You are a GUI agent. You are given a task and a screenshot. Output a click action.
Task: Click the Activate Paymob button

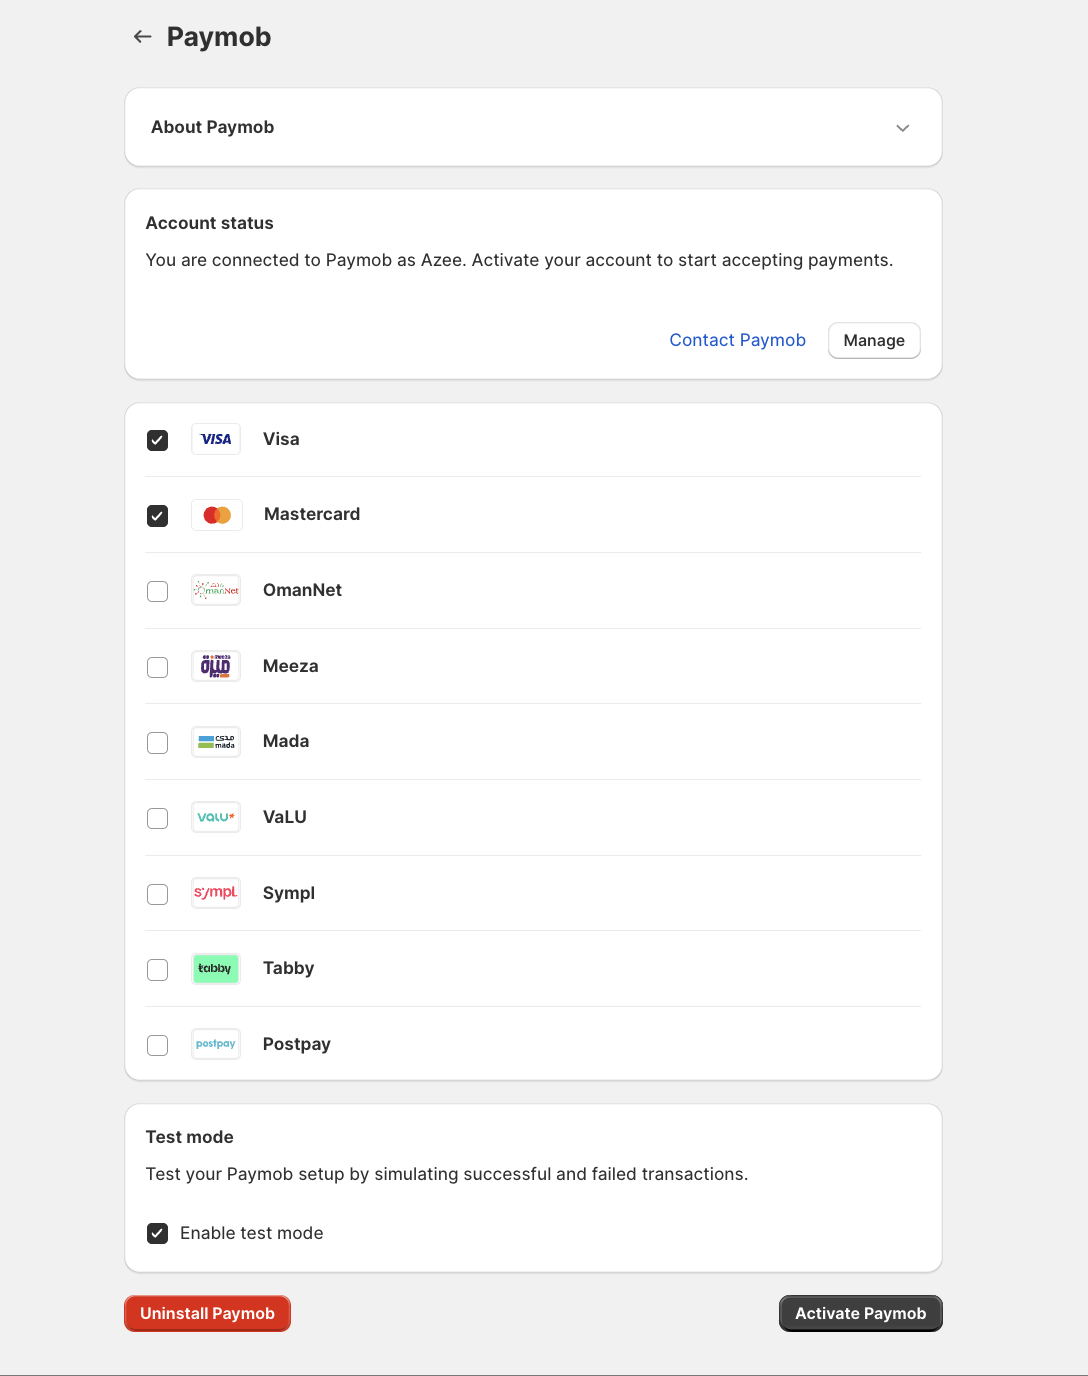click(861, 1314)
